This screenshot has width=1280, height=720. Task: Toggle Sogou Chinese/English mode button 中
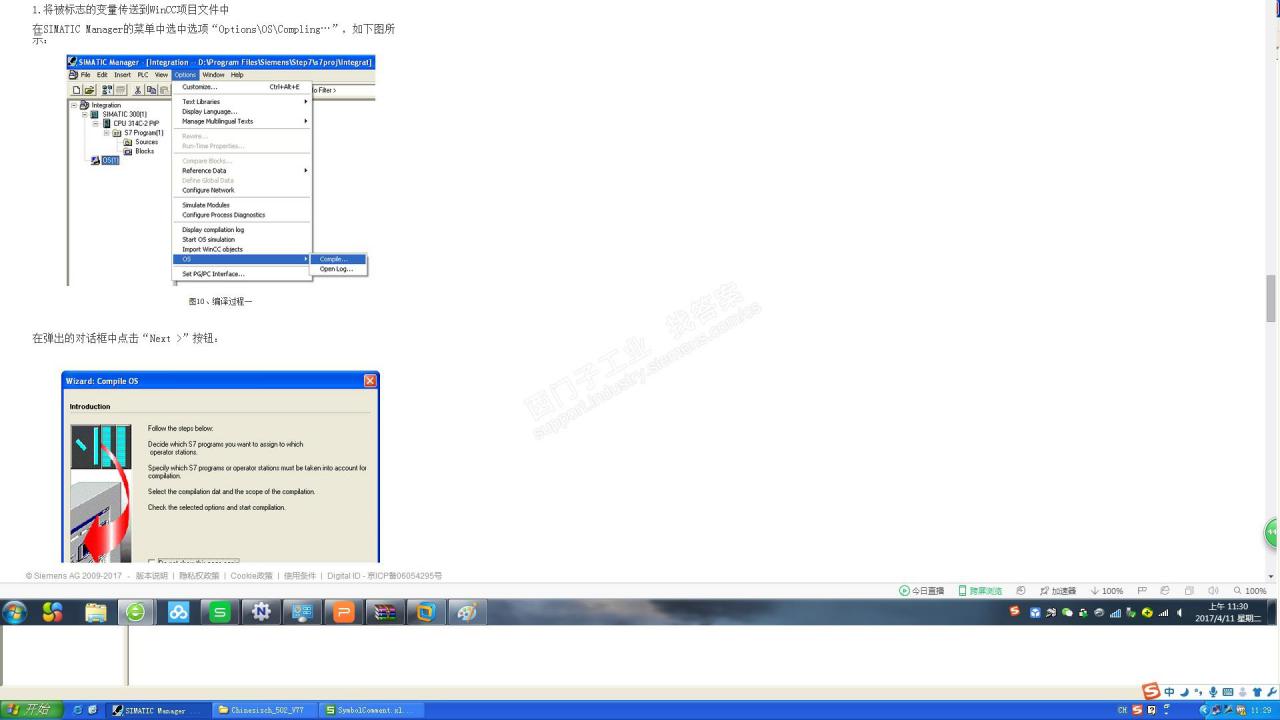coord(1169,692)
